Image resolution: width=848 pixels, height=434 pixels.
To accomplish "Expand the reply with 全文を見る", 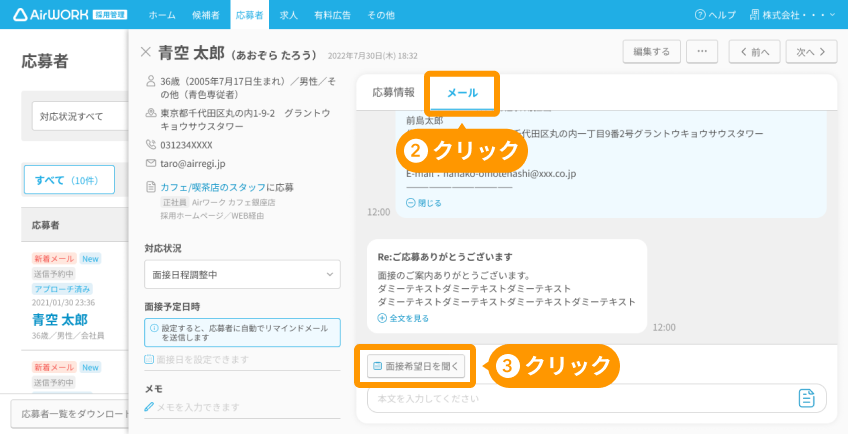I will pyautogui.click(x=403, y=318).
